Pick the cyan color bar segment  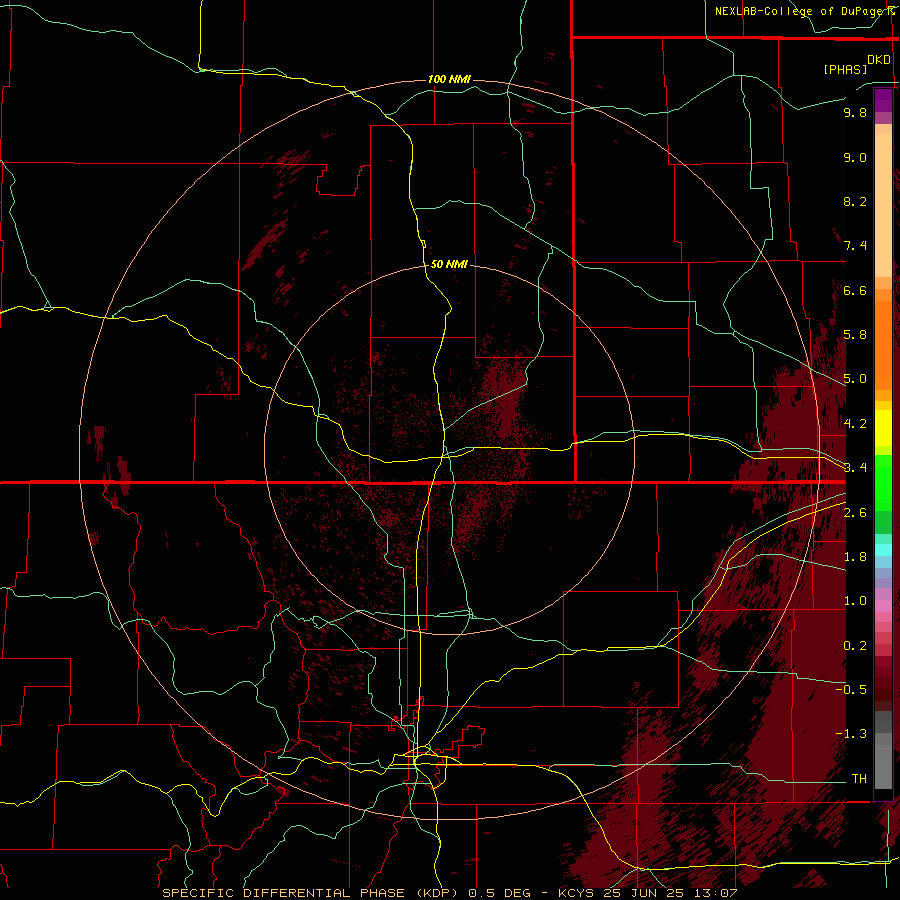pos(883,550)
